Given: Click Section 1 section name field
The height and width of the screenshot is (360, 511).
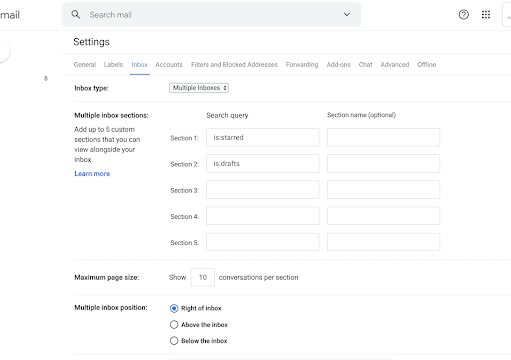Looking at the screenshot, I should [x=383, y=137].
